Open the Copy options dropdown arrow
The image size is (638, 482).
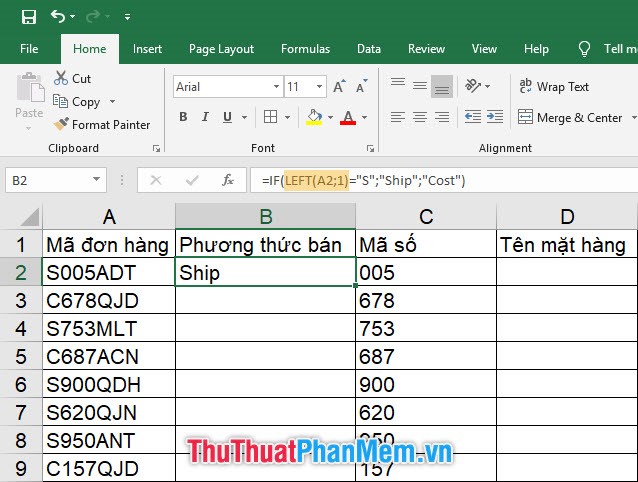point(112,101)
